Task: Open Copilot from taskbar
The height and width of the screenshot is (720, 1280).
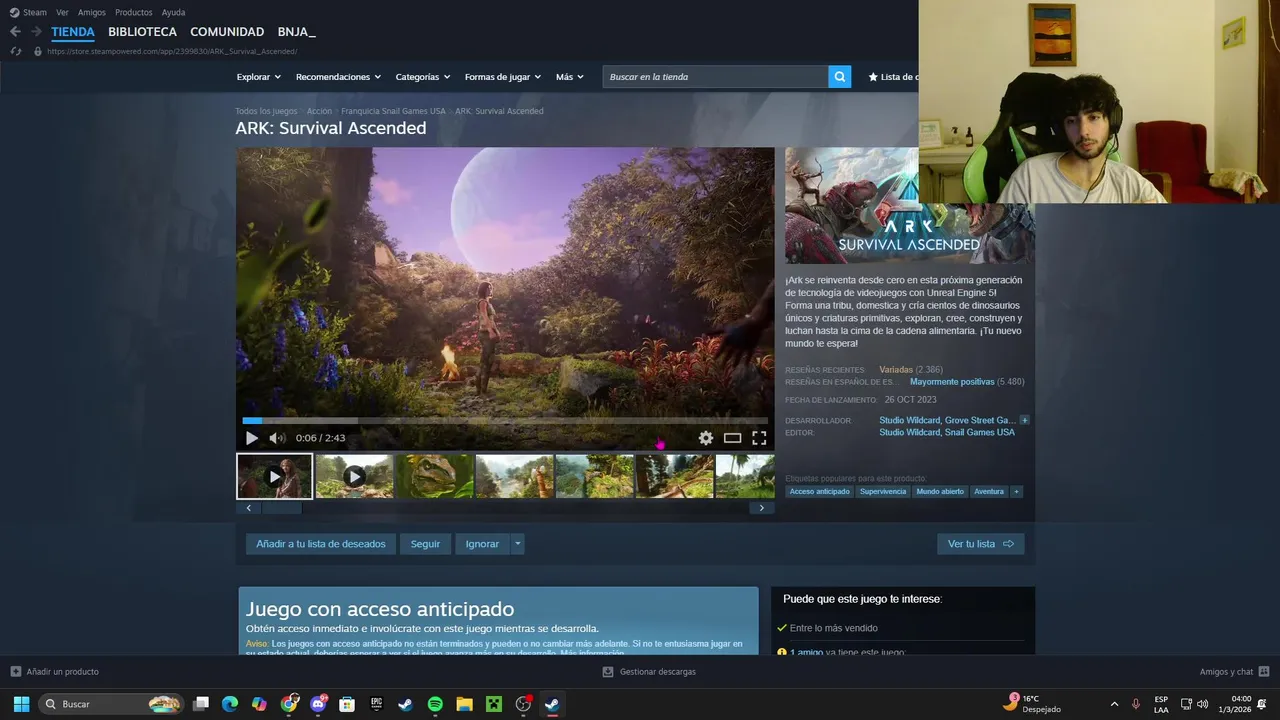Action: [x=259, y=704]
